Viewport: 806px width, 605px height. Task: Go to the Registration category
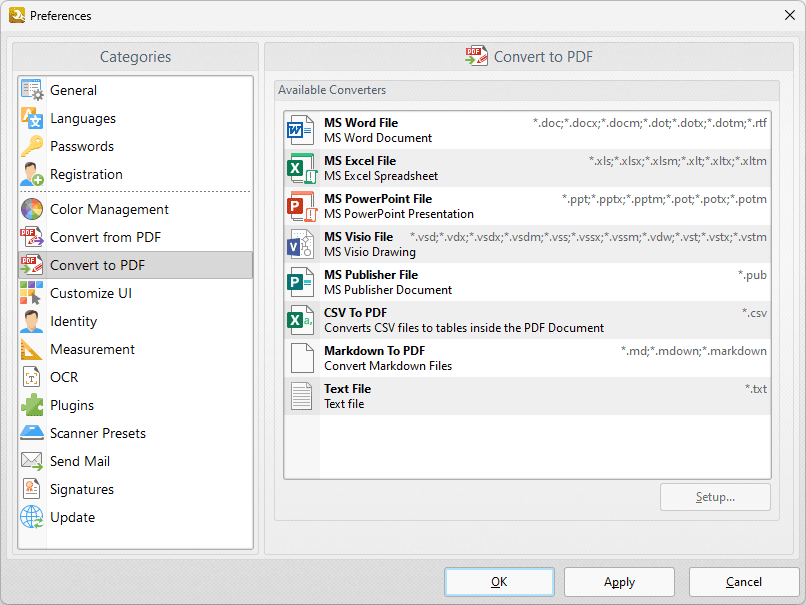click(x=86, y=175)
